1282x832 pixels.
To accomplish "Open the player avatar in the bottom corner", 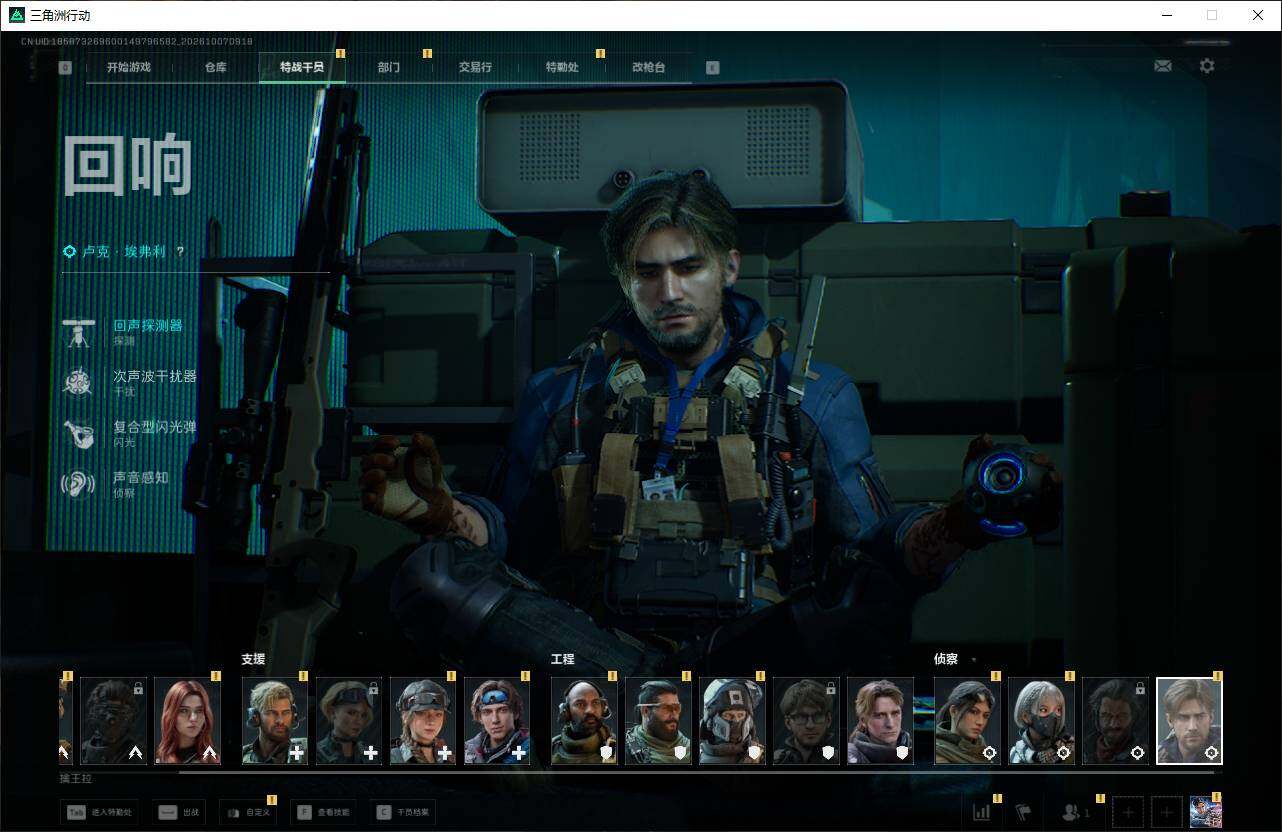I will [x=1206, y=812].
